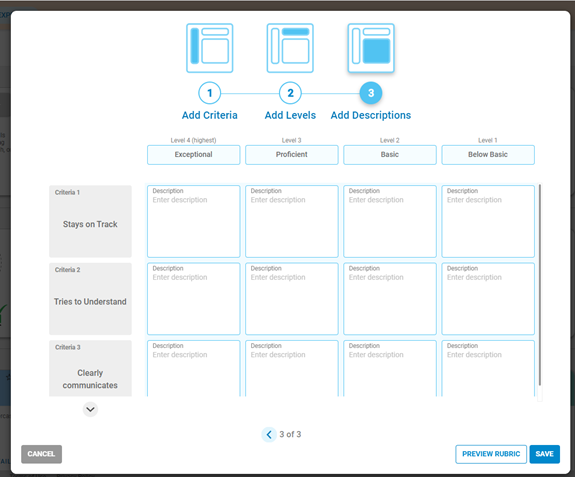Click Stays on Track Exceptional description box
Viewport: 575px width, 477px height.
point(194,221)
